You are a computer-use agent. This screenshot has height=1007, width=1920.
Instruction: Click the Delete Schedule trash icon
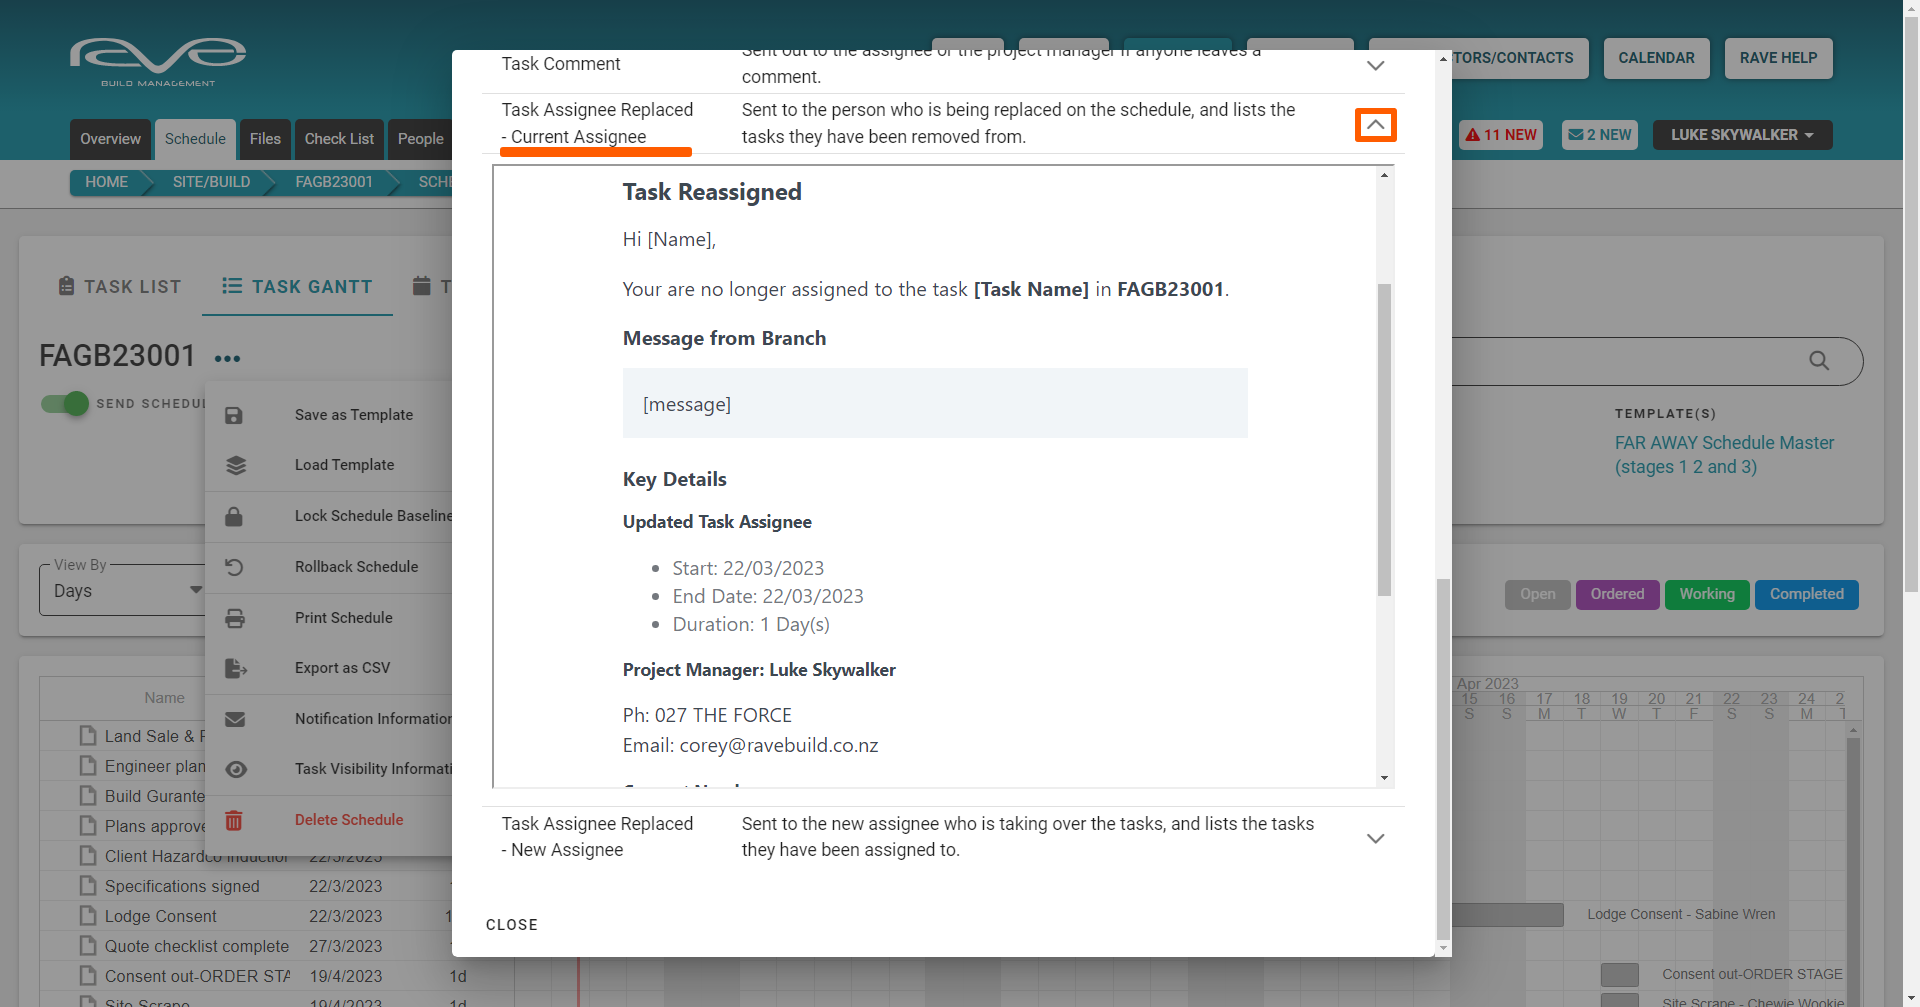234,820
